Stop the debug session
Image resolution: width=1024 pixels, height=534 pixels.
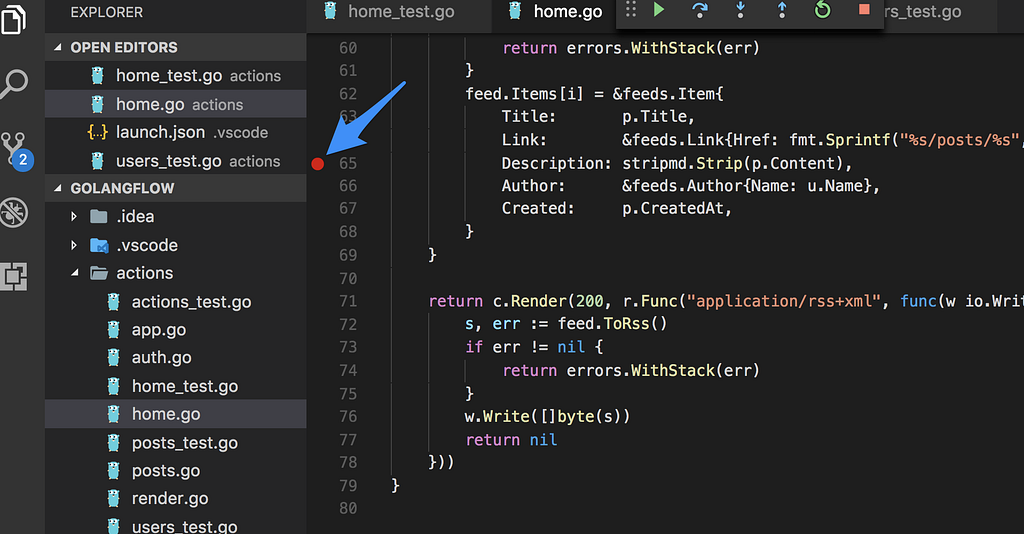[x=864, y=9]
